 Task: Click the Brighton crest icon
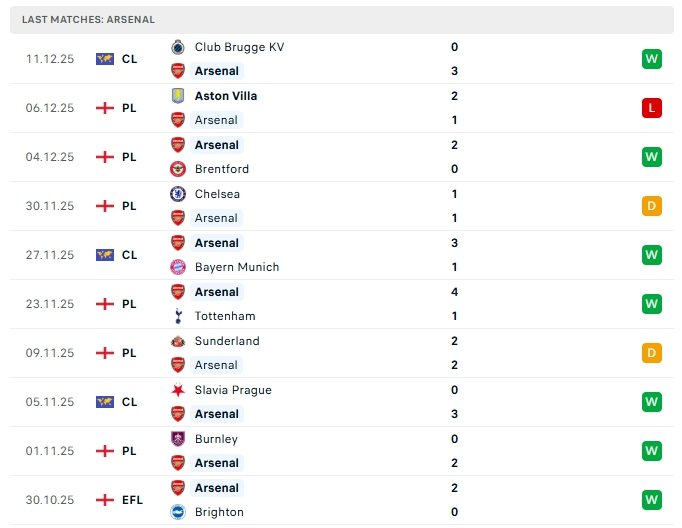178,512
